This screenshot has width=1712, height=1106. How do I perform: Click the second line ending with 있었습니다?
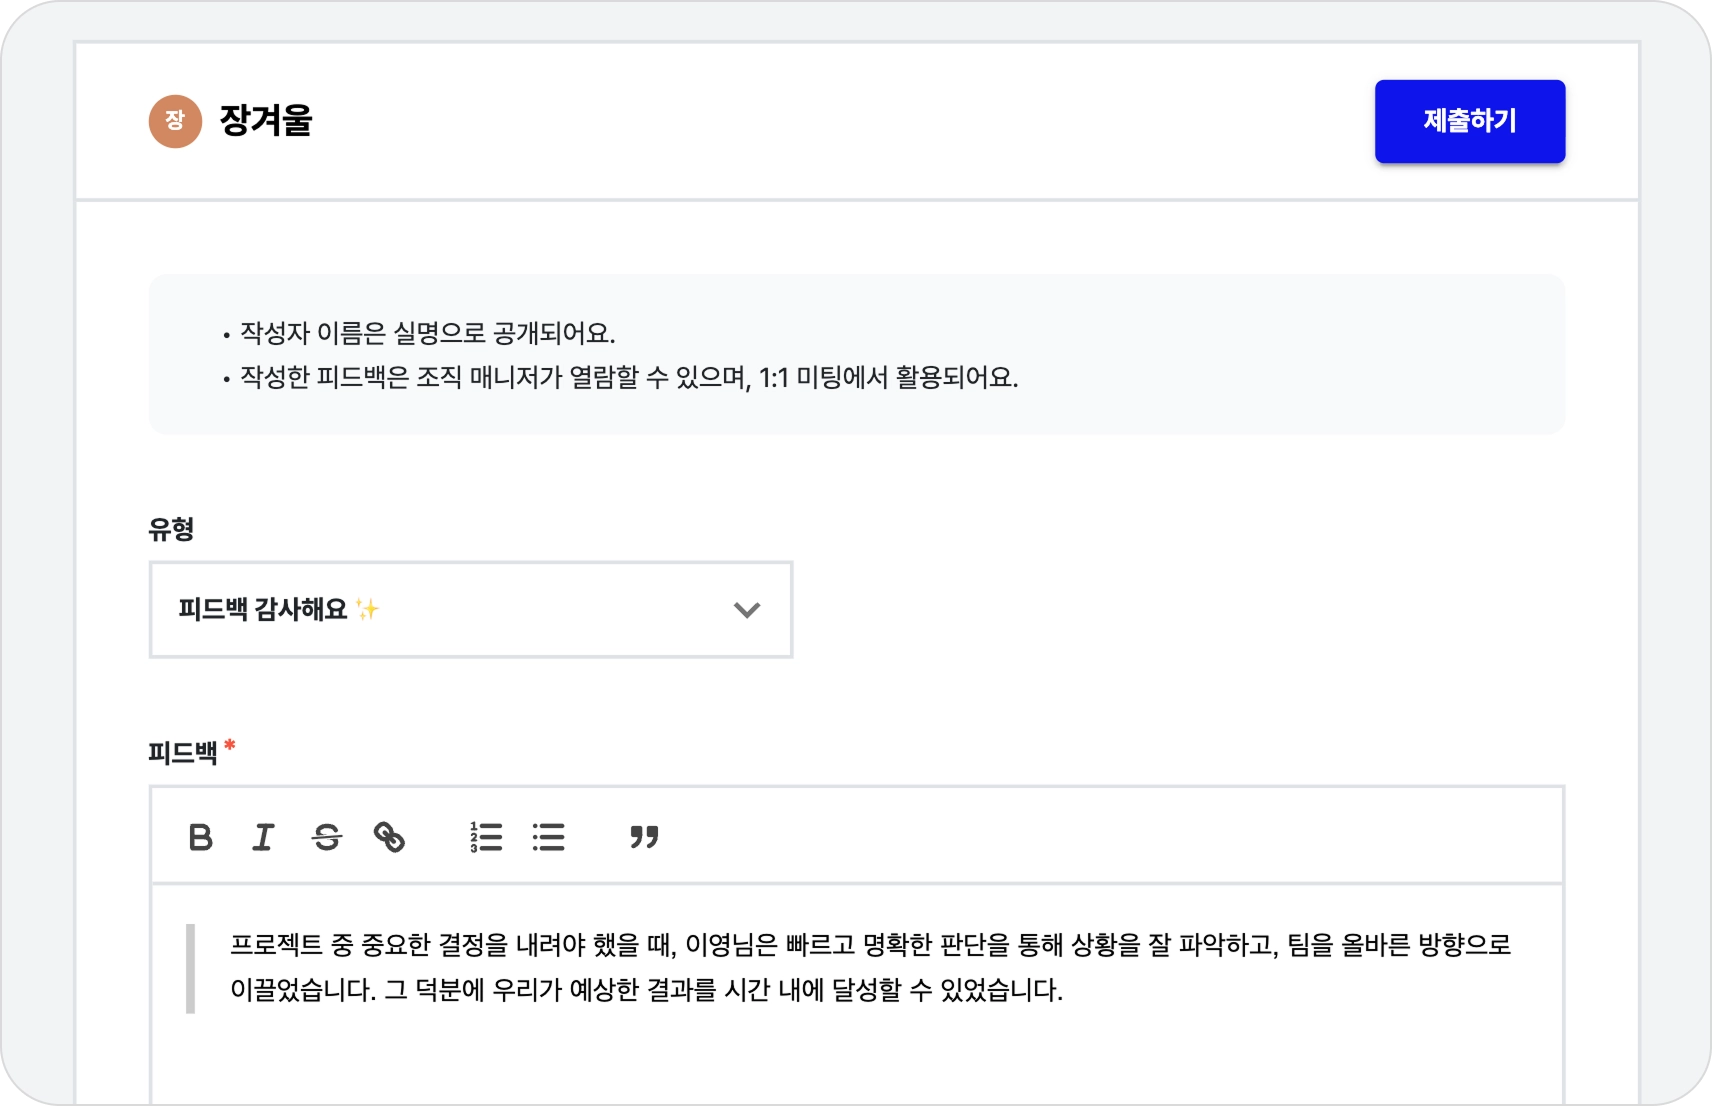tap(646, 991)
